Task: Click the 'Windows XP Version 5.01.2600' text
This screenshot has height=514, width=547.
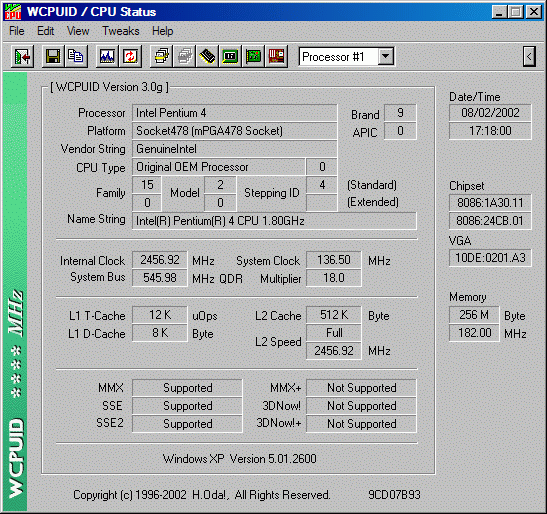Action: [x=240, y=459]
